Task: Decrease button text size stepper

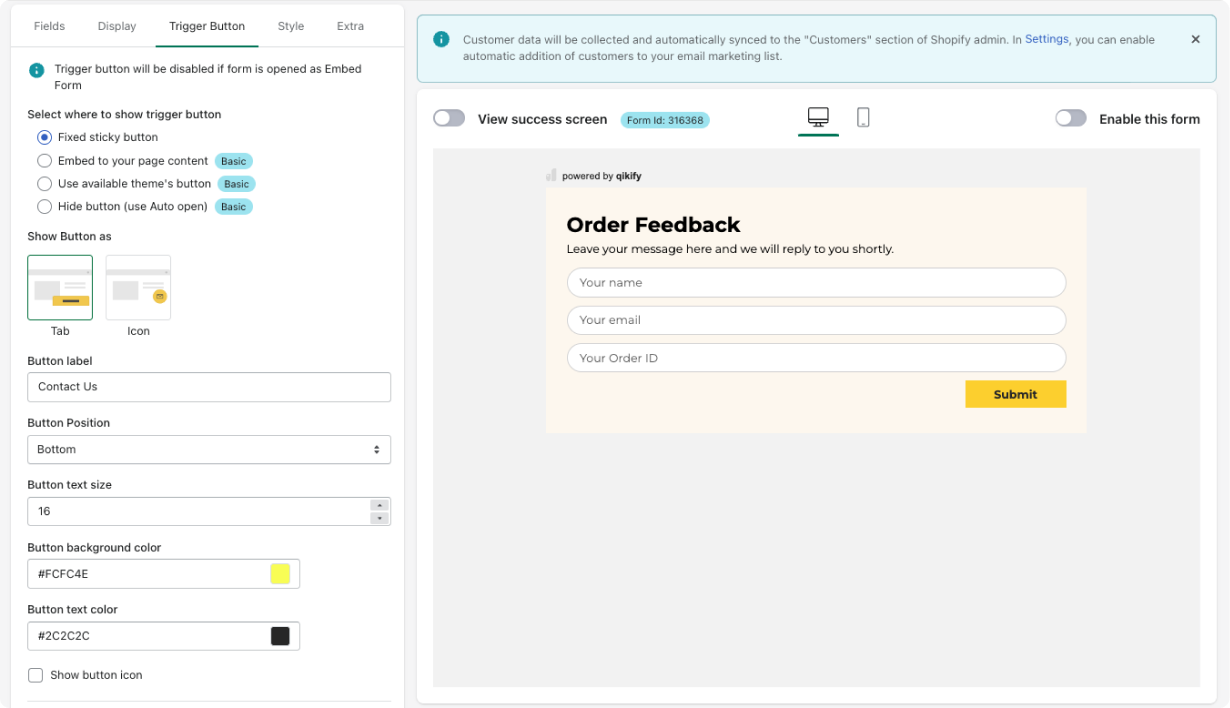Action: (x=379, y=518)
